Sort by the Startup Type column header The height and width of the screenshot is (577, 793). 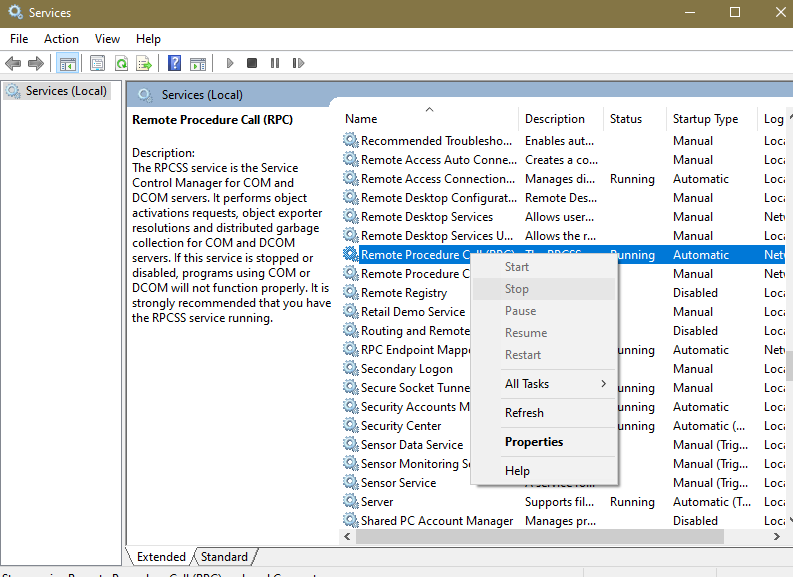coord(712,119)
